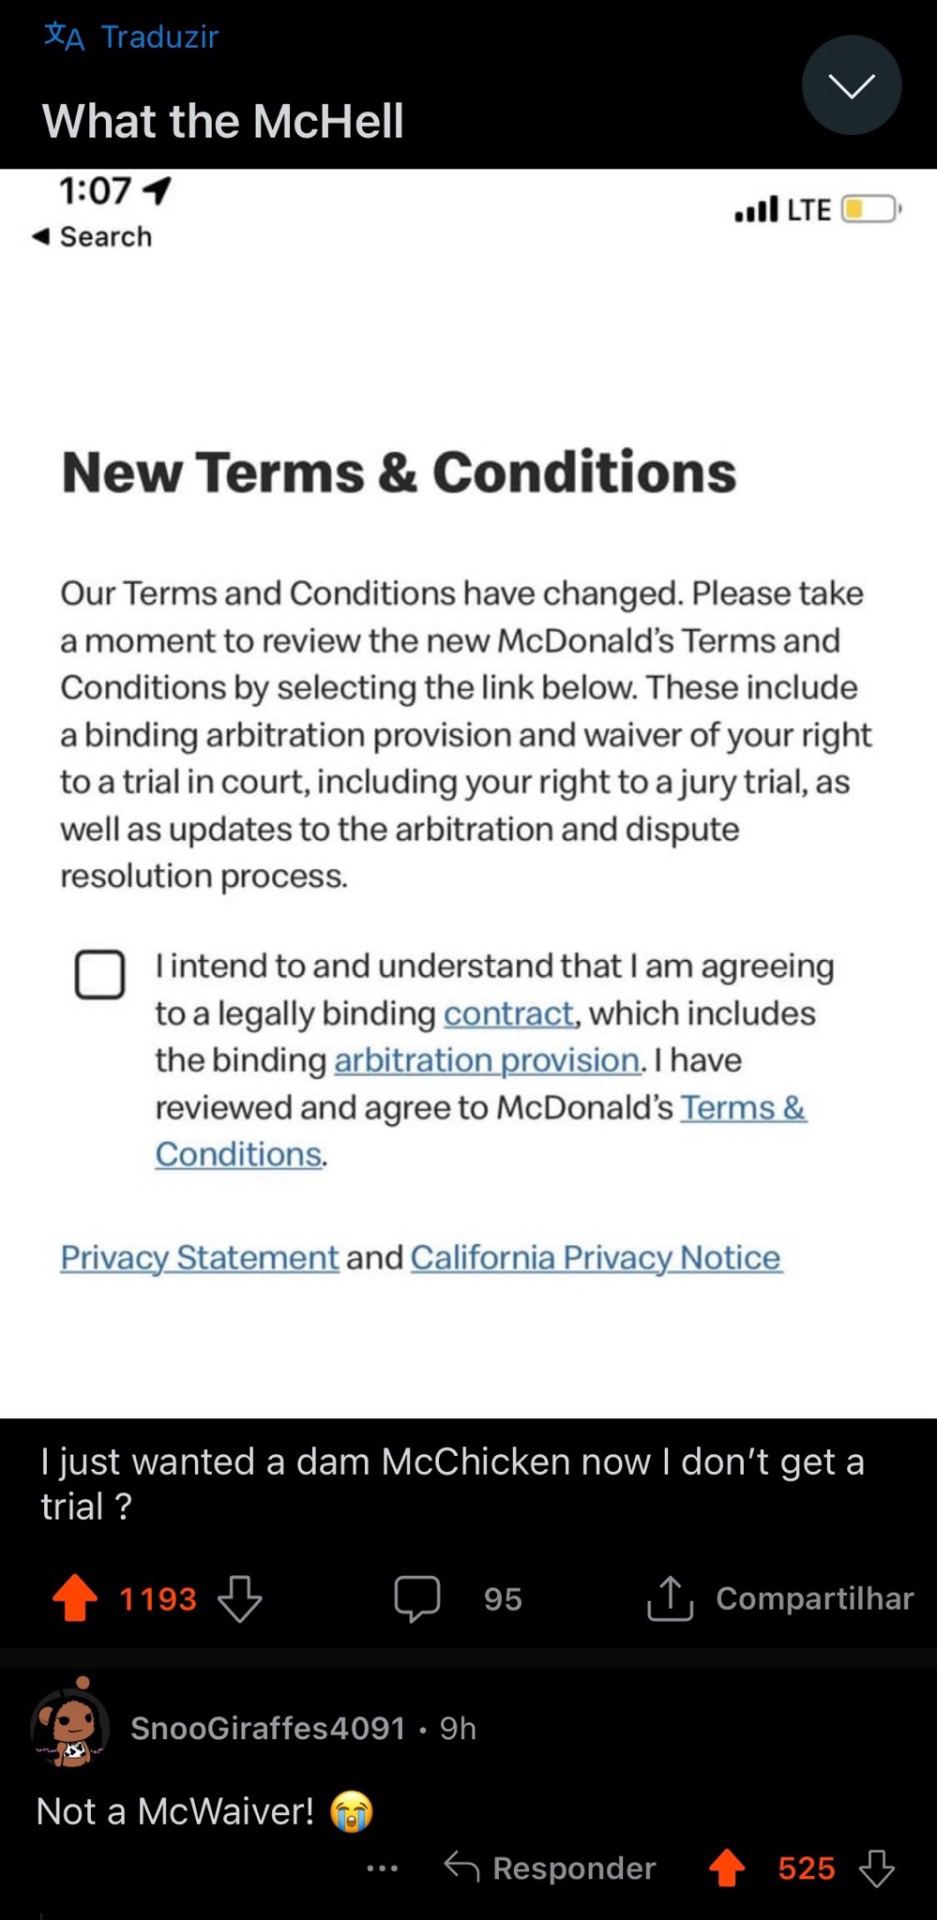
Task: Downvote the McWaiver comment
Action: tap(877, 1867)
